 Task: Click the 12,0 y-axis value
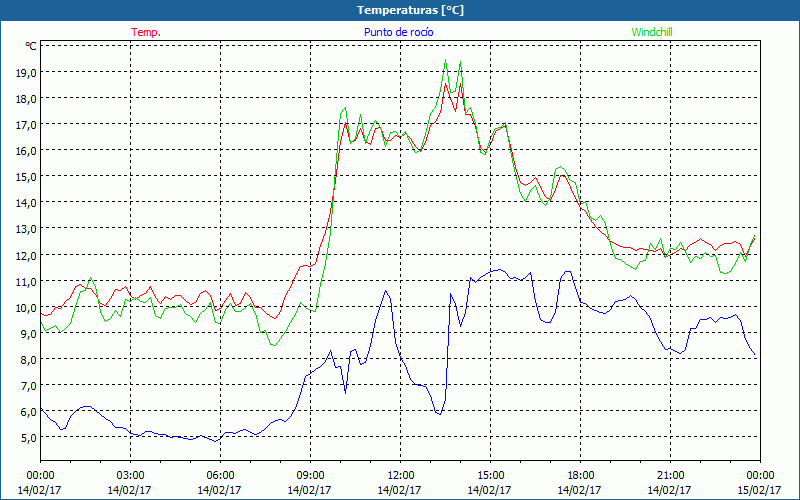27,255
